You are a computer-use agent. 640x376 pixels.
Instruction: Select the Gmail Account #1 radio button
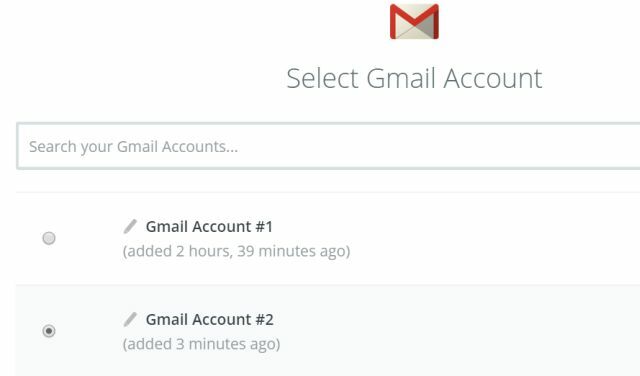tap(49, 238)
